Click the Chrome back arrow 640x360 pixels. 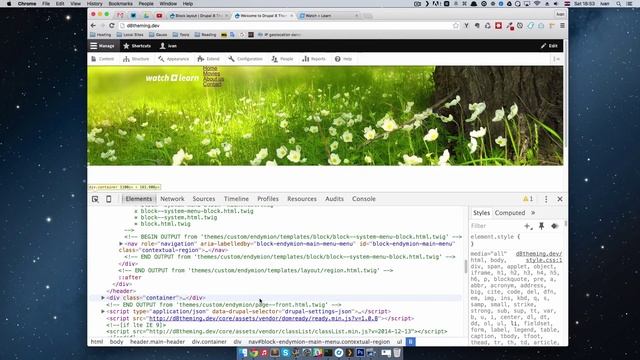pos(93,25)
